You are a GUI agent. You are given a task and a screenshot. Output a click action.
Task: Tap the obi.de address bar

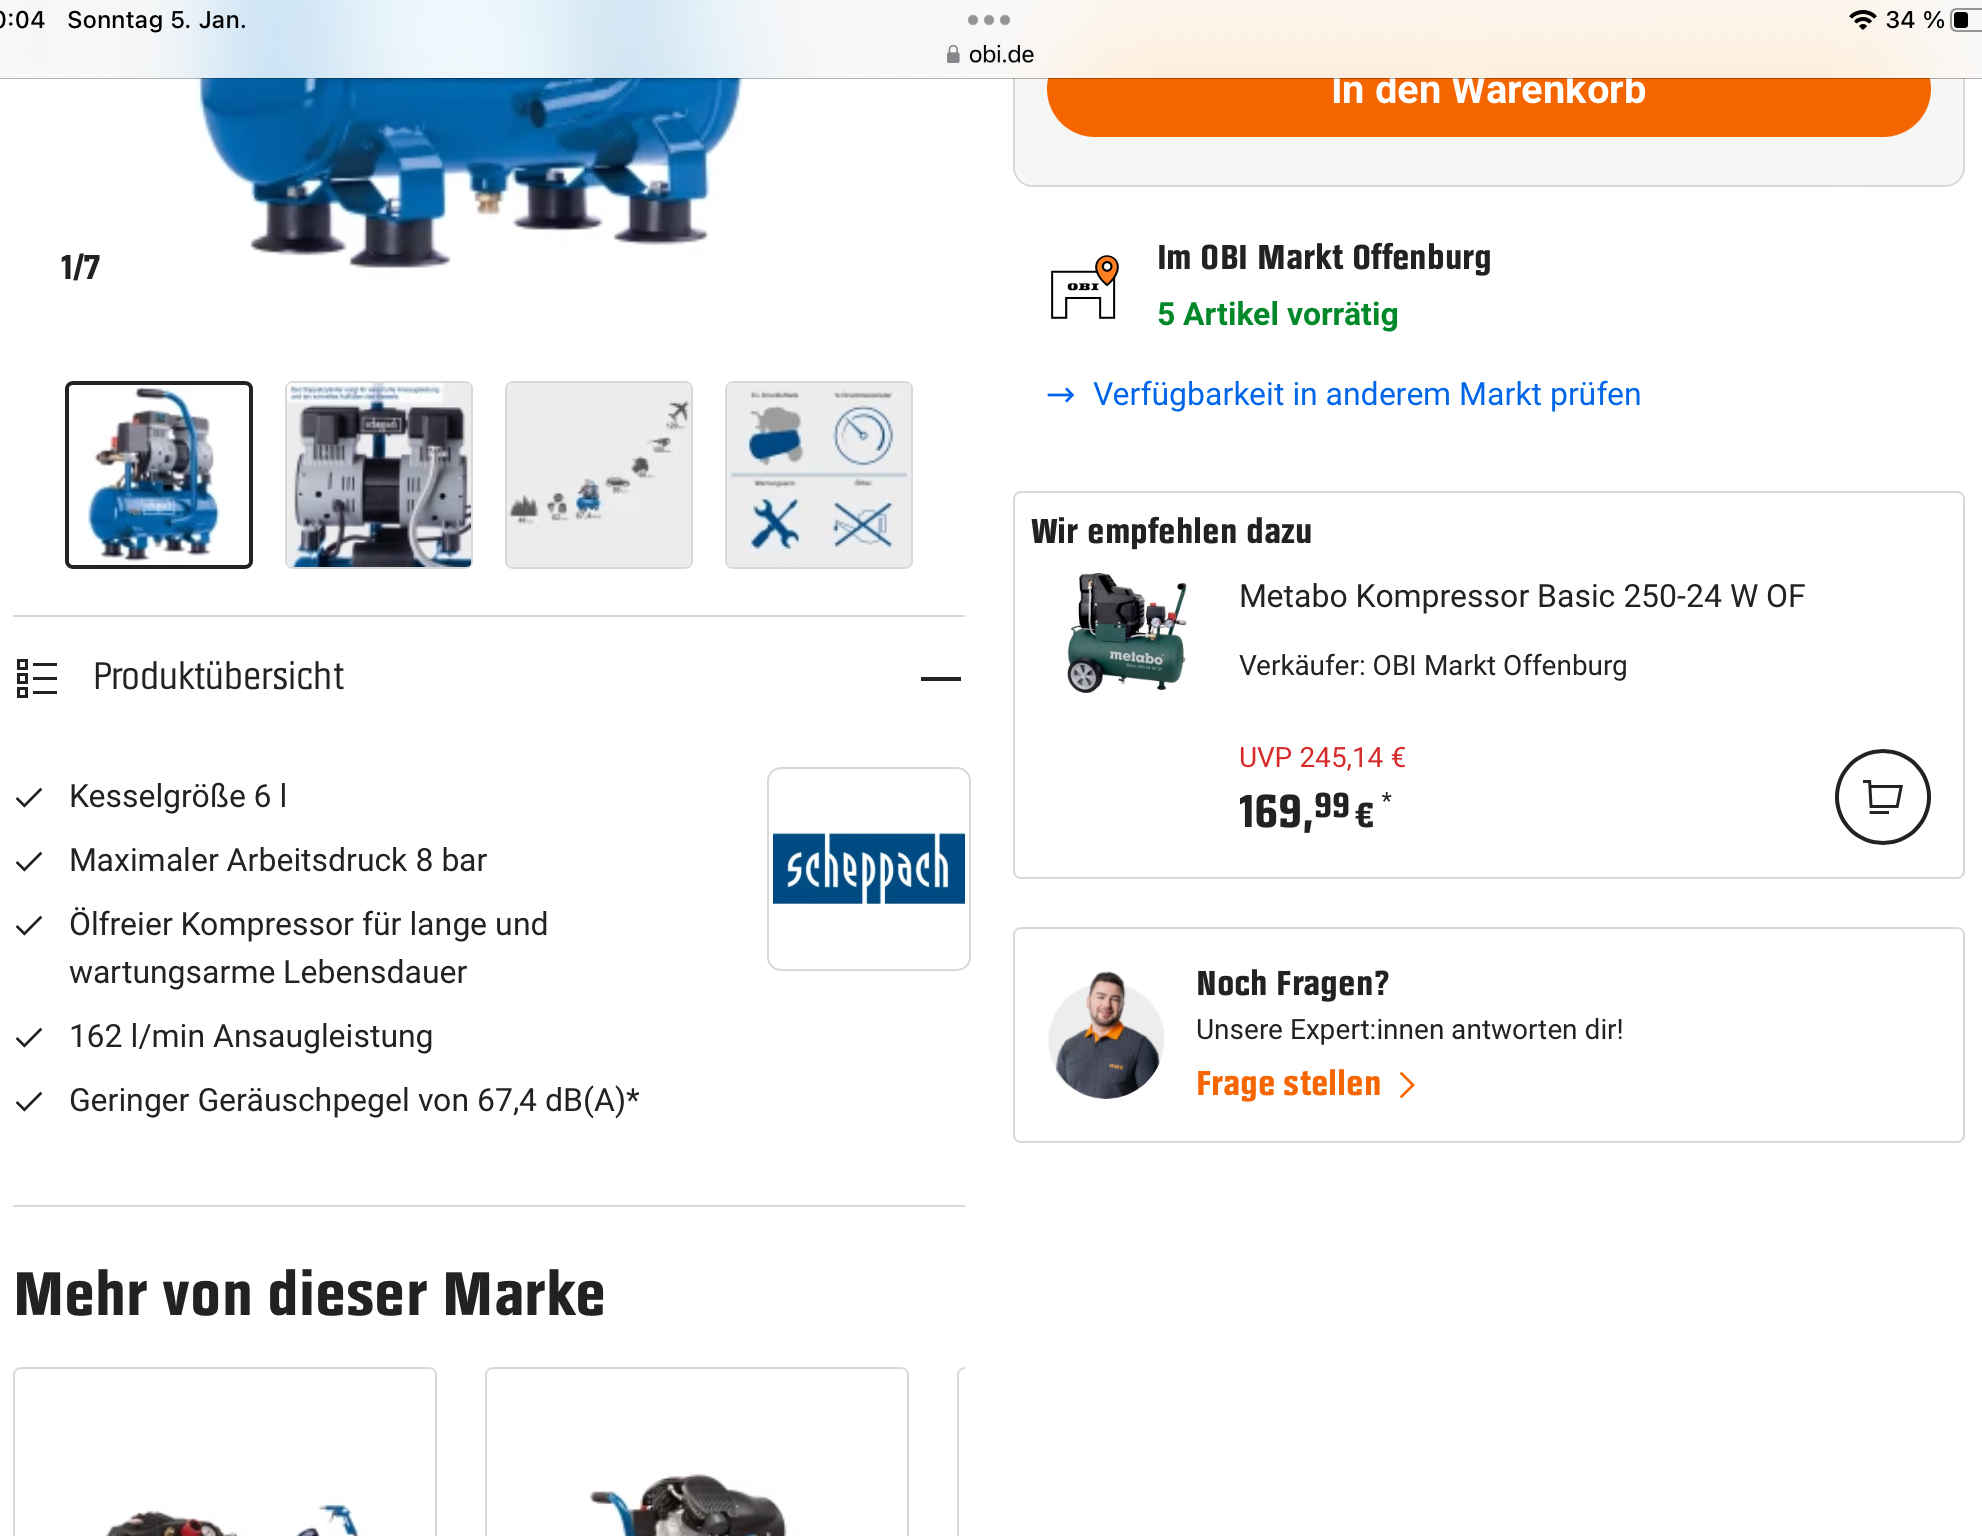(x=990, y=54)
